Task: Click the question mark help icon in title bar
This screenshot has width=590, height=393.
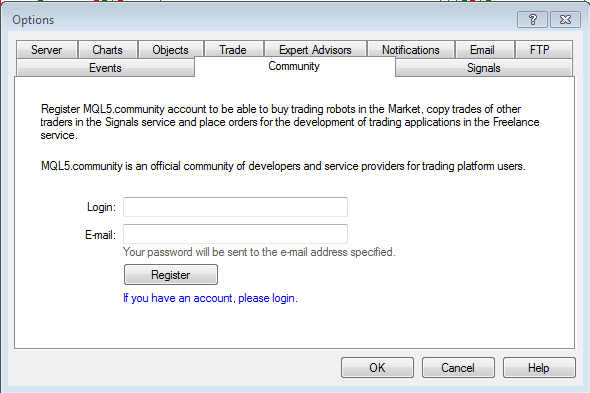Action: (532, 20)
